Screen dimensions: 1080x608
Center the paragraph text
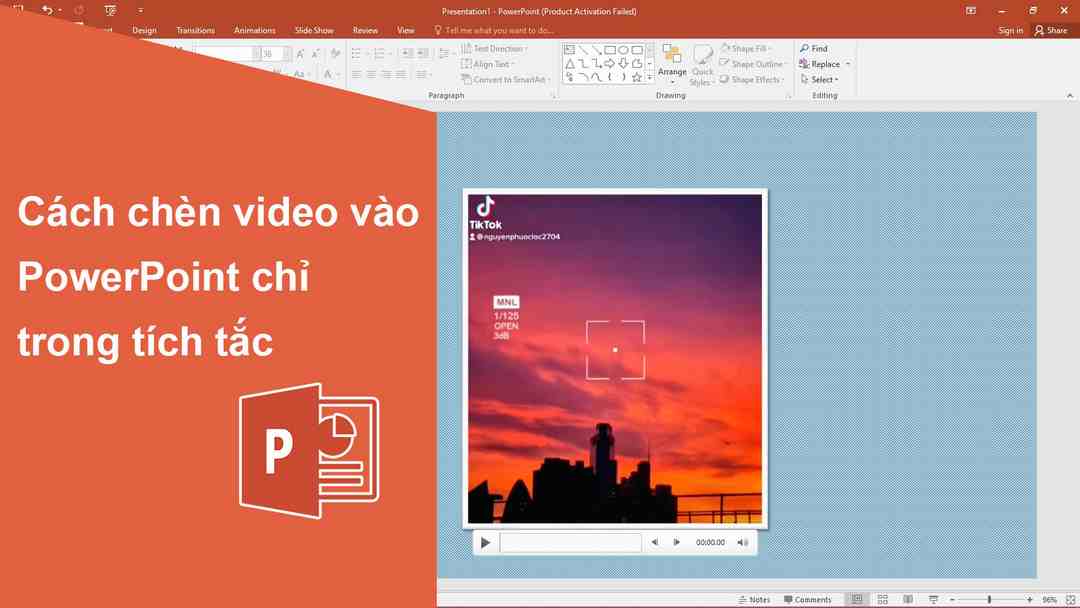371,74
